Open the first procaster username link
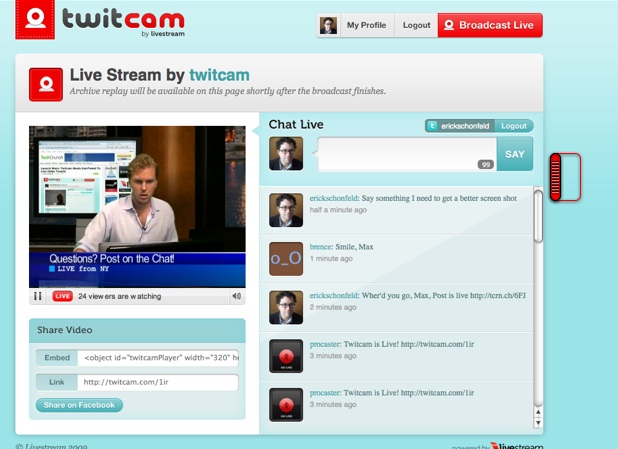Screen dimensions: 618x449 325,344
